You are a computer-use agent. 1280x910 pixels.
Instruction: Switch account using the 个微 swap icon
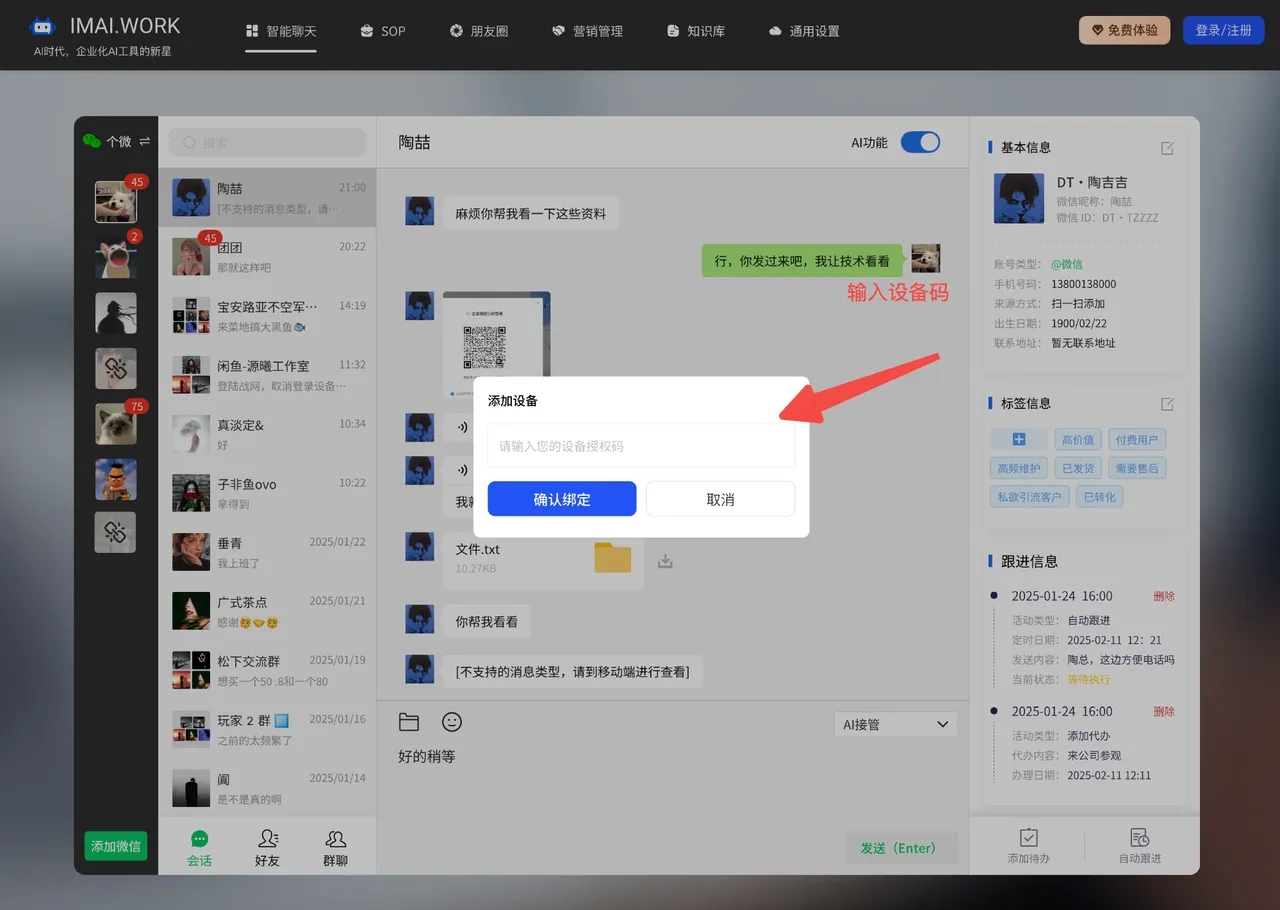click(x=145, y=142)
